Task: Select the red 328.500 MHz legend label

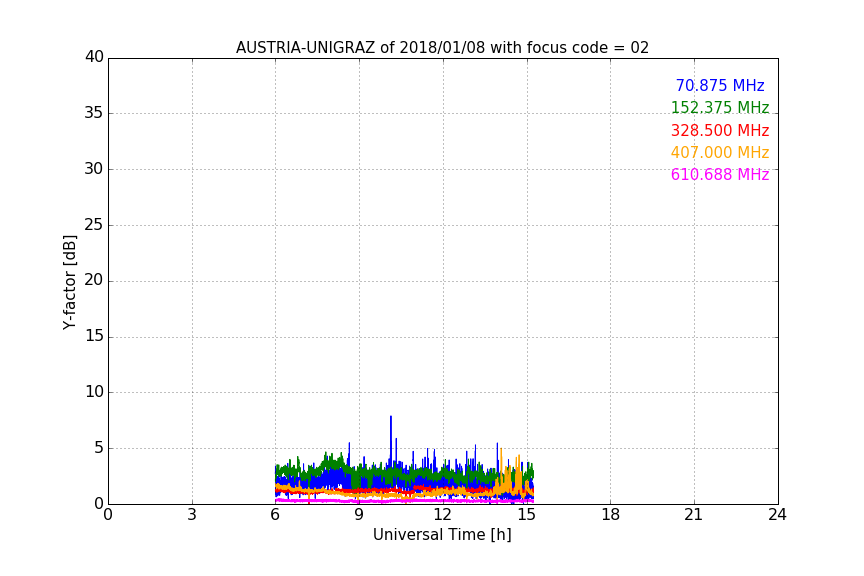Action: pyautogui.click(x=720, y=131)
